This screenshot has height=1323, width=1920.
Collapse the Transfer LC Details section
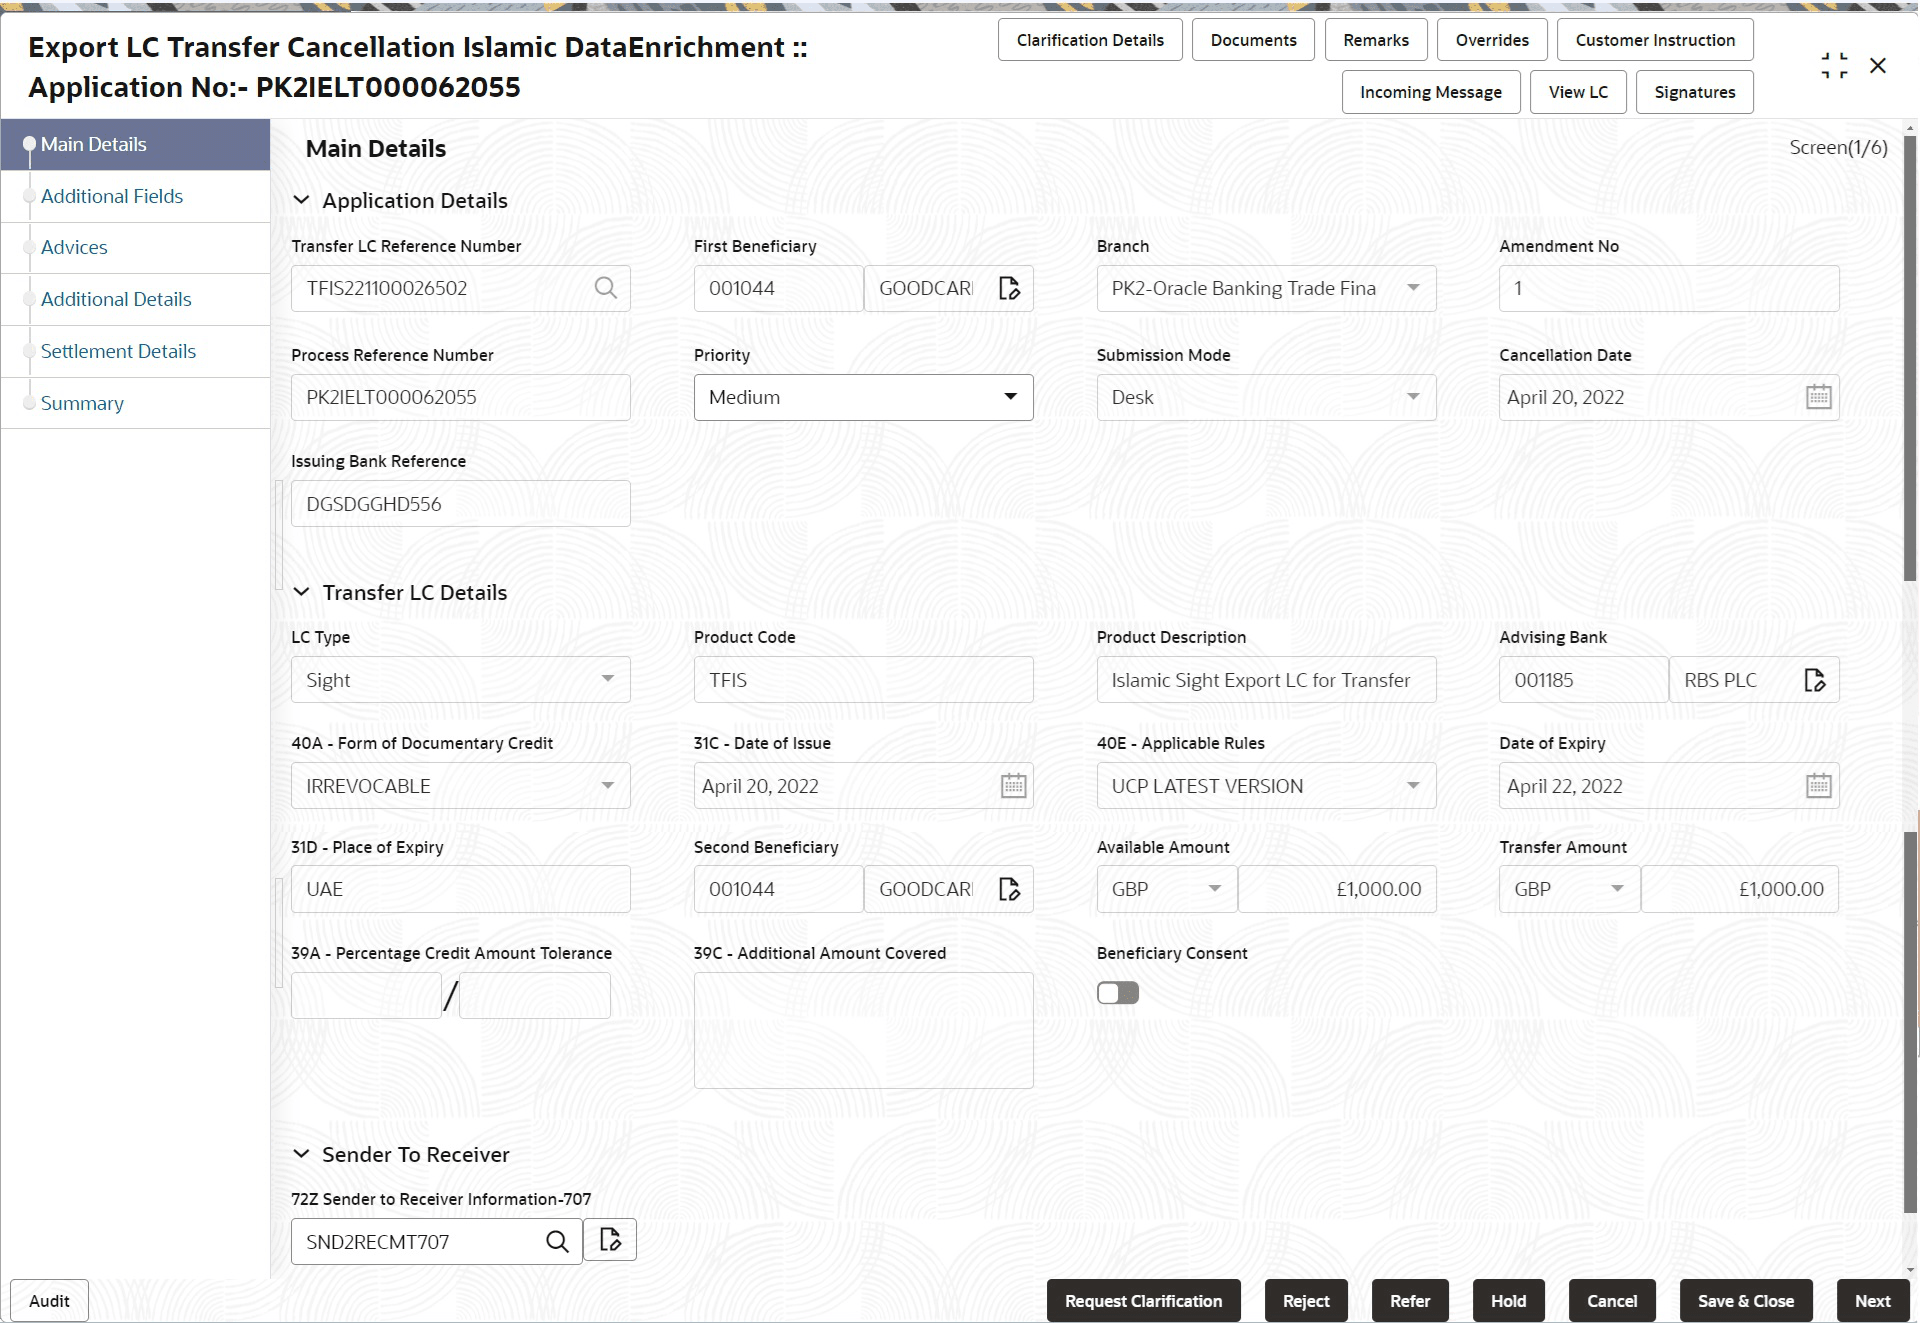[301, 592]
